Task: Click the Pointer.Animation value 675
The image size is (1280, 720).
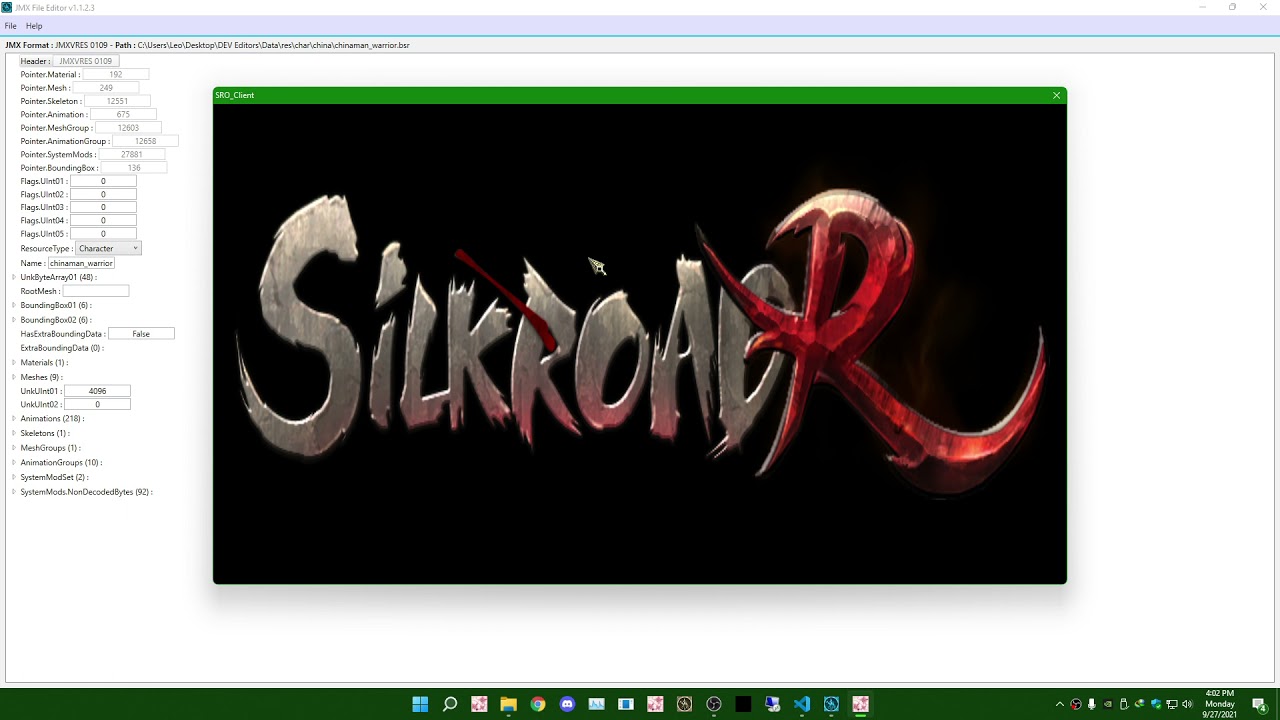Action: click(x=123, y=115)
